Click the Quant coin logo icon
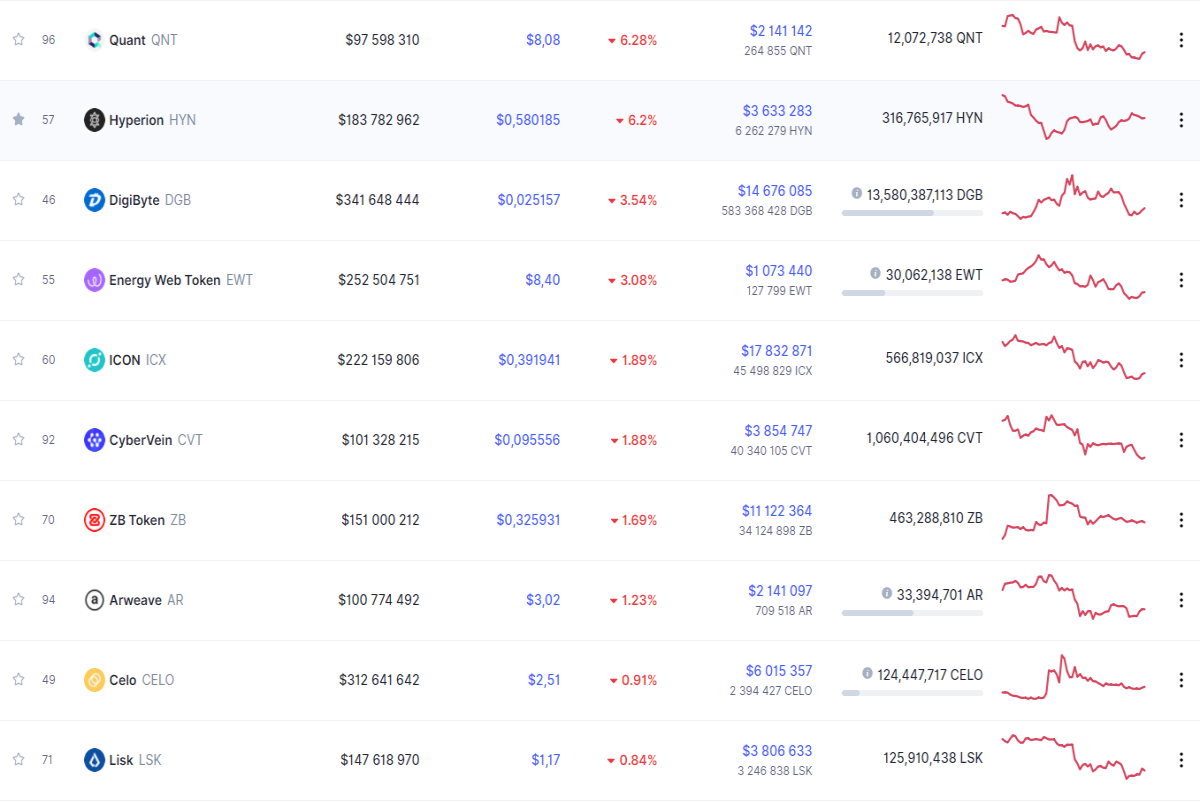This screenshot has height=803, width=1200. pos(94,40)
